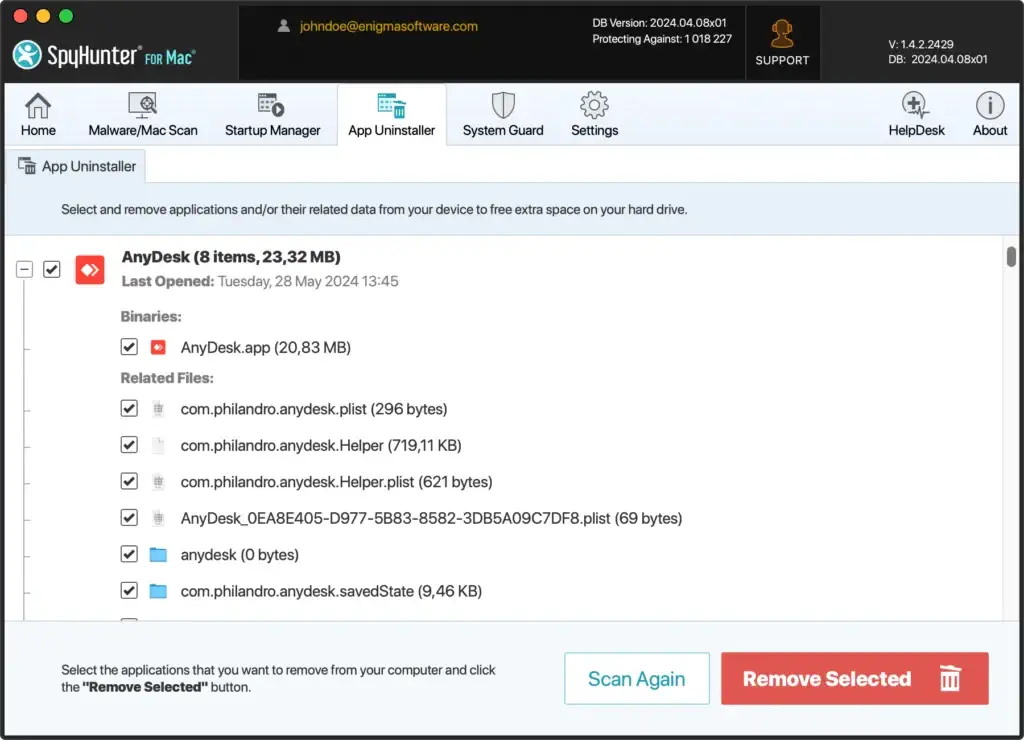Uncheck the anydesk folder entry
Screen dimensions: 1024x740
click(x=129, y=554)
